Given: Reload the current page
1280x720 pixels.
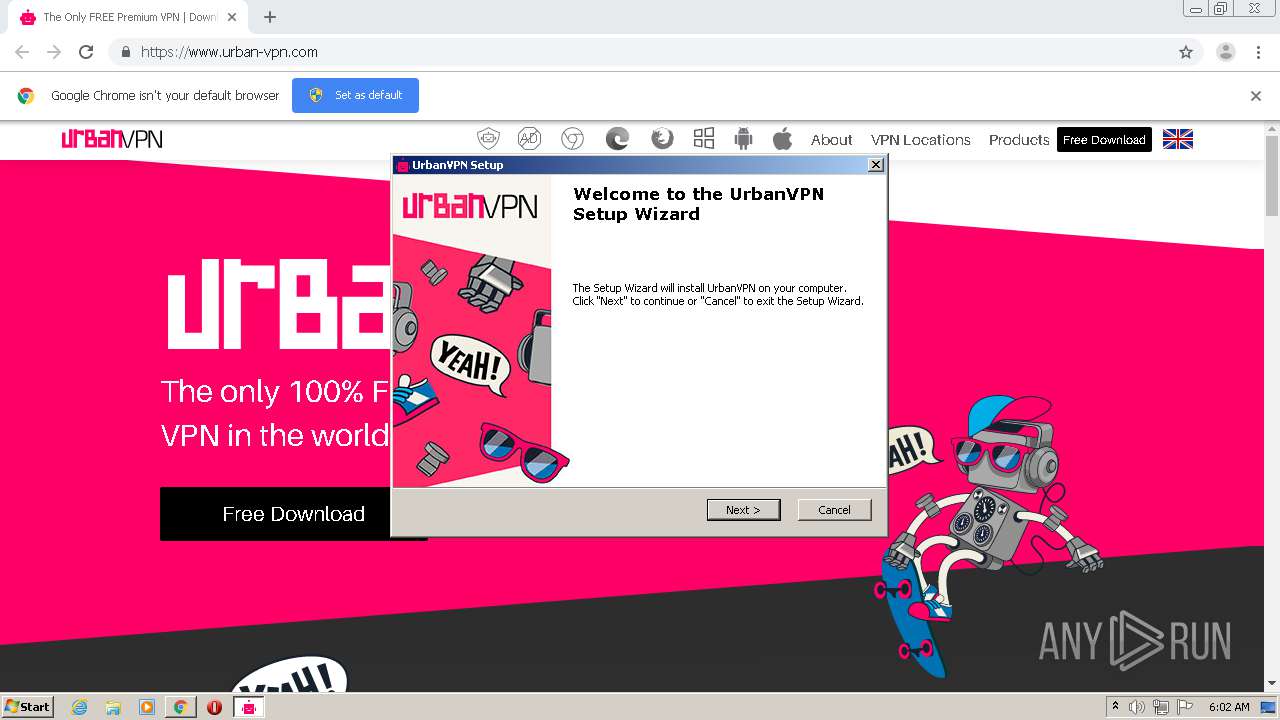Looking at the screenshot, I should [86, 52].
